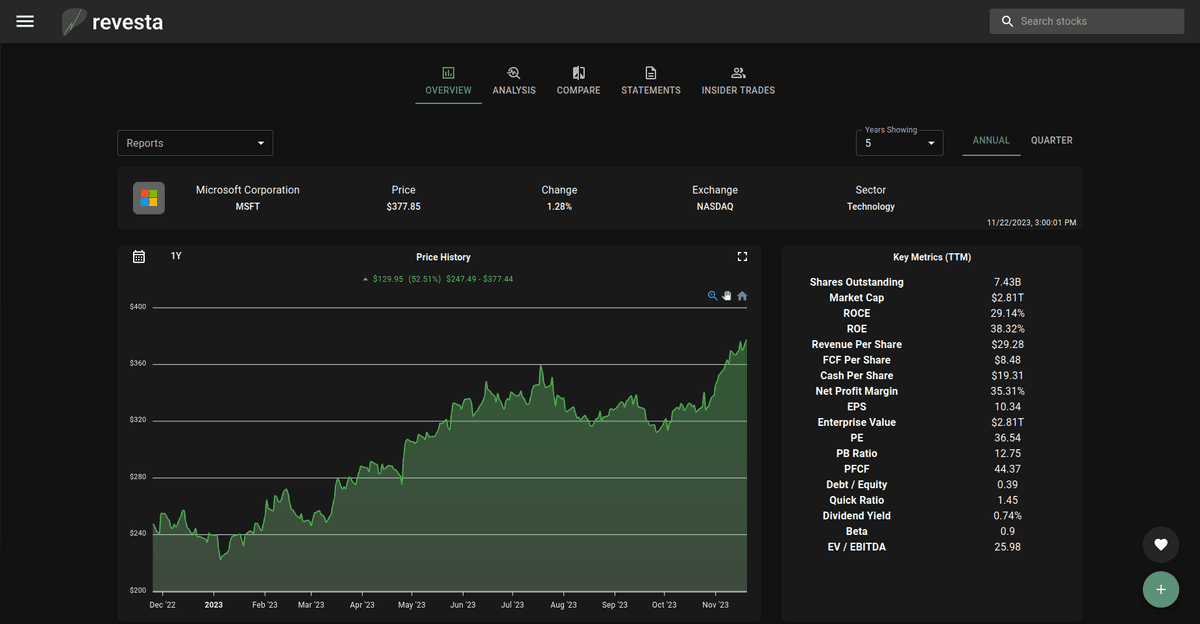Click the Overview chart icon
Image resolution: width=1200 pixels, height=624 pixels.
pyautogui.click(x=448, y=73)
